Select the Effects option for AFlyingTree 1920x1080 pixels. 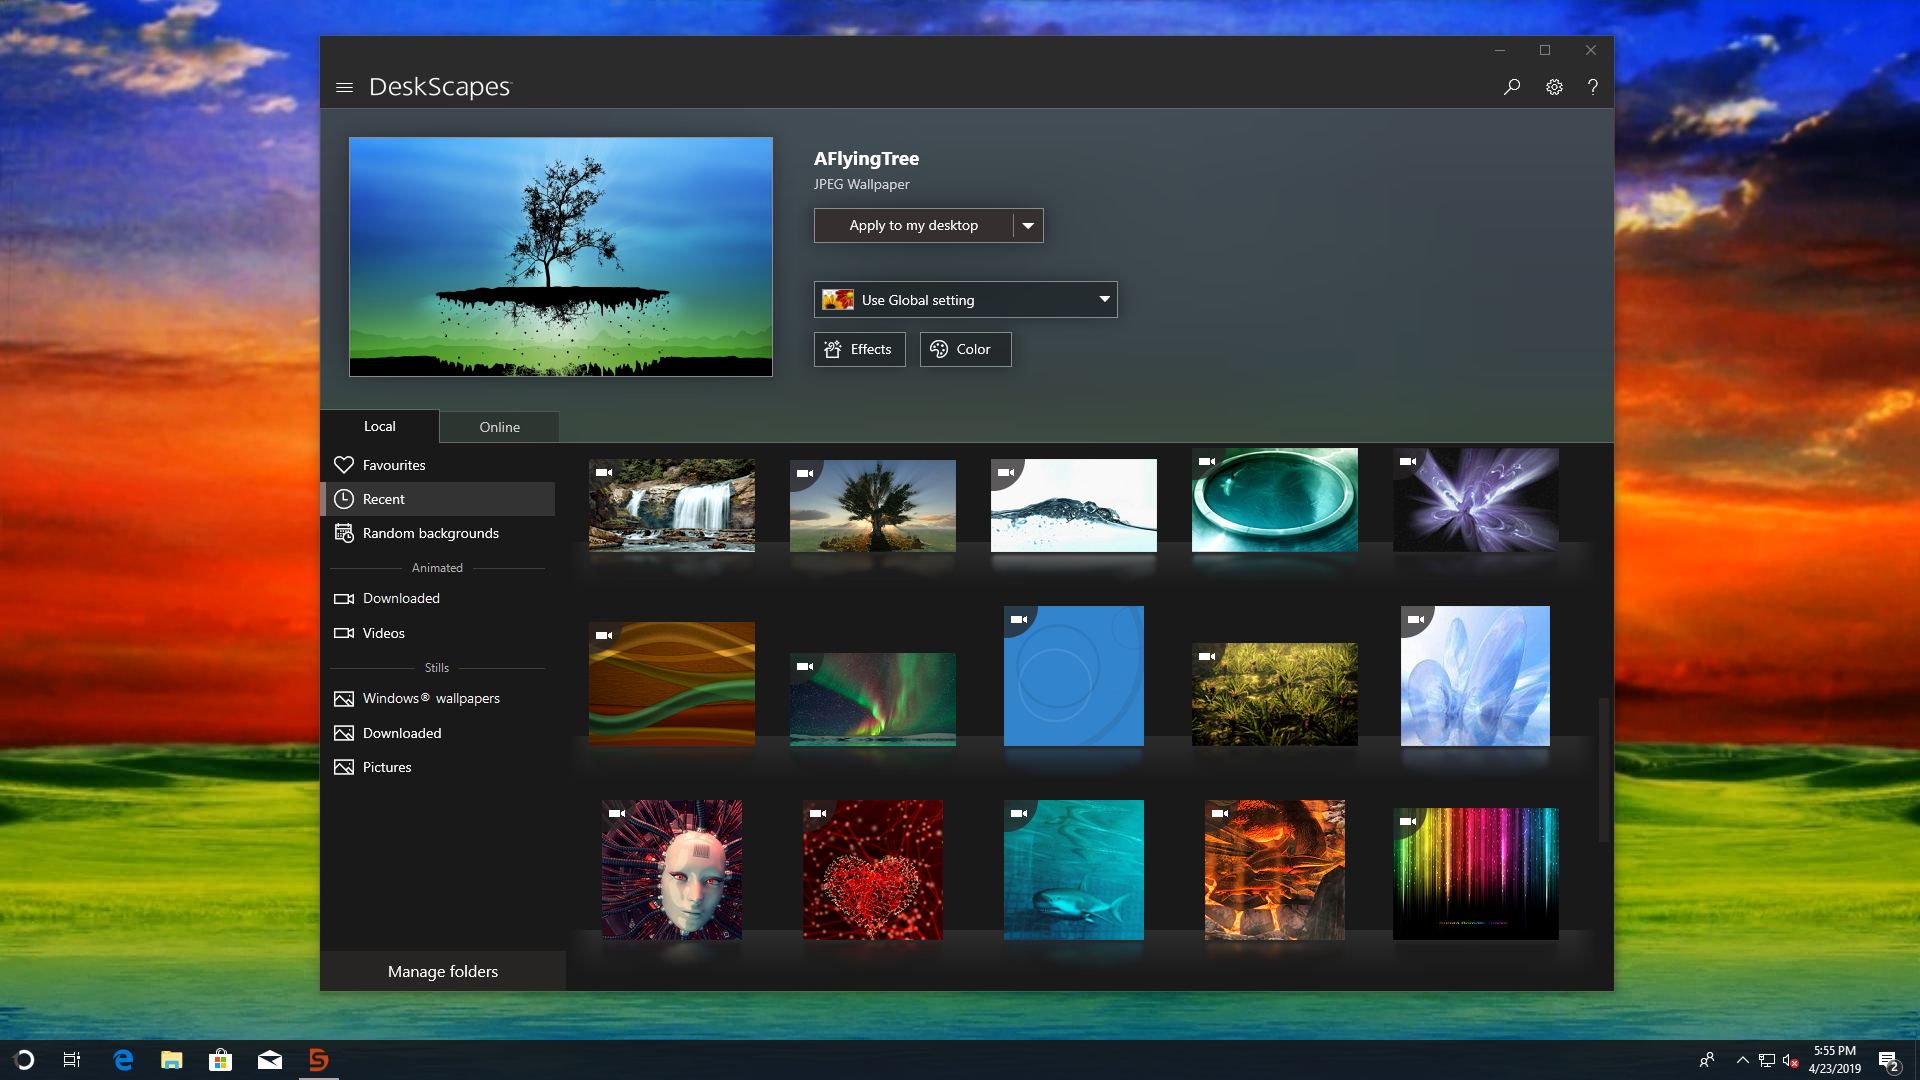[x=859, y=349]
